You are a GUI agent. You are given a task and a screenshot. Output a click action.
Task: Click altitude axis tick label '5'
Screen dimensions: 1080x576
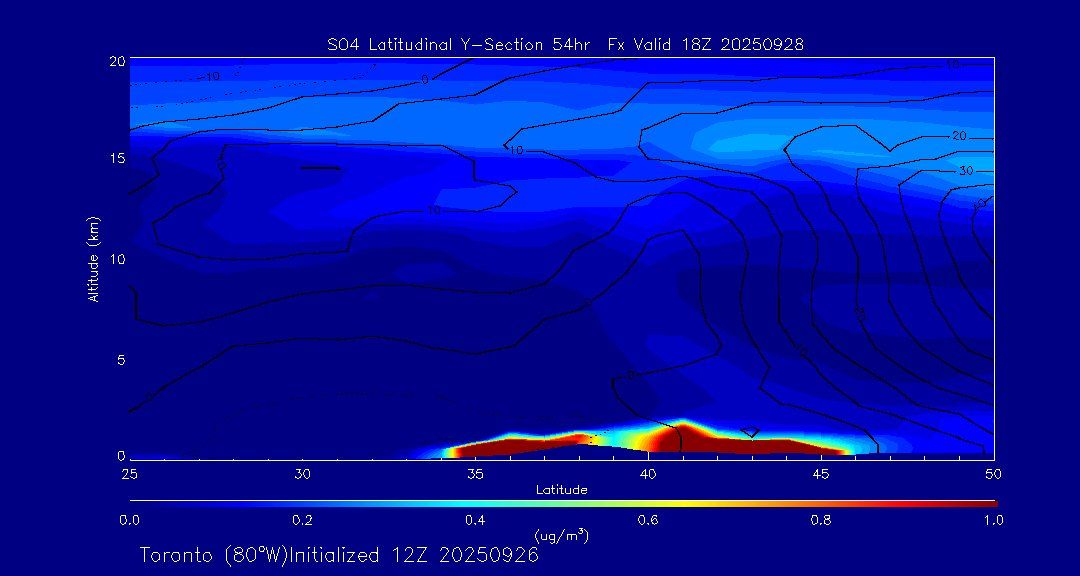tap(118, 359)
